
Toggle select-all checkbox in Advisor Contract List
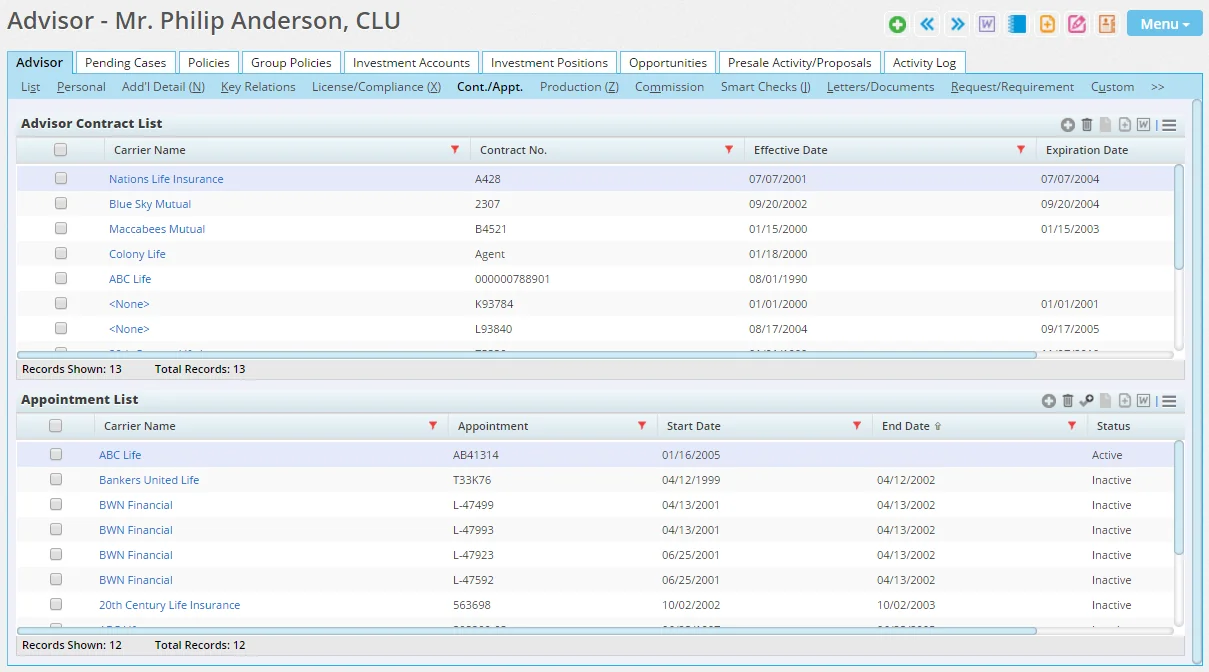tap(61, 150)
